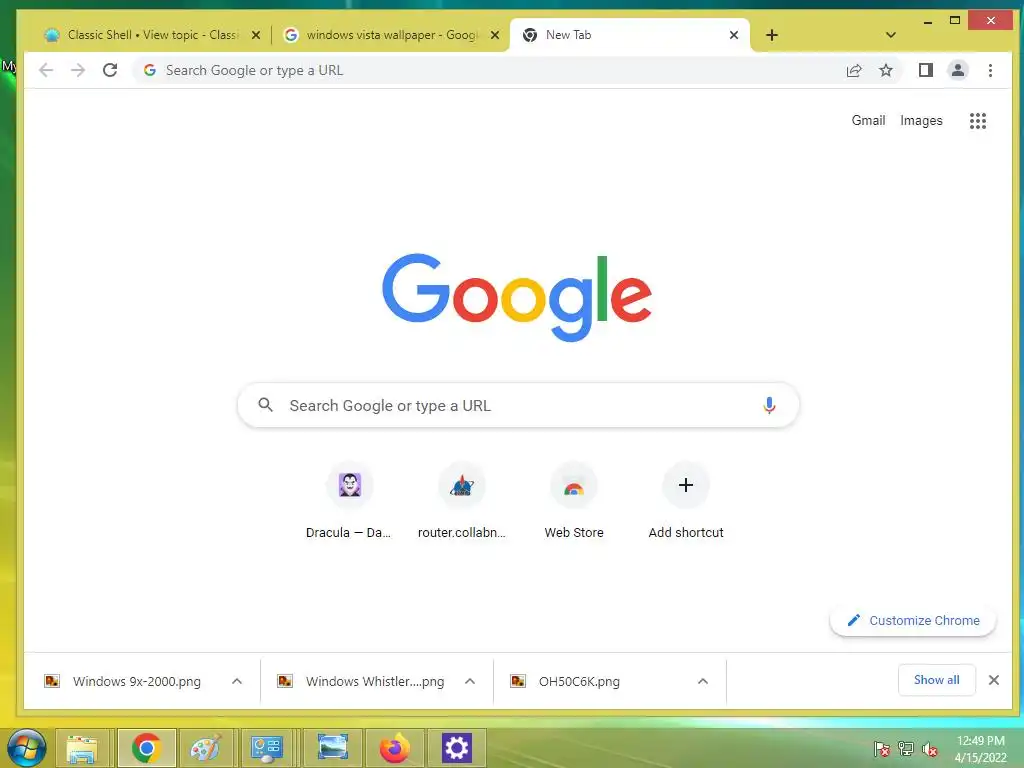
Task: Expand options for Windows Whistler download
Action: pos(470,681)
